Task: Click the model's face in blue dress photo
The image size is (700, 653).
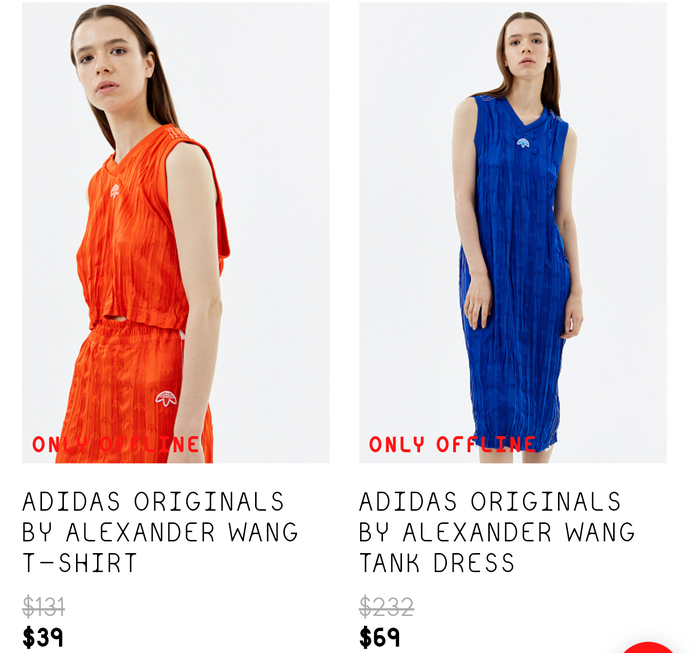Action: click(x=527, y=48)
